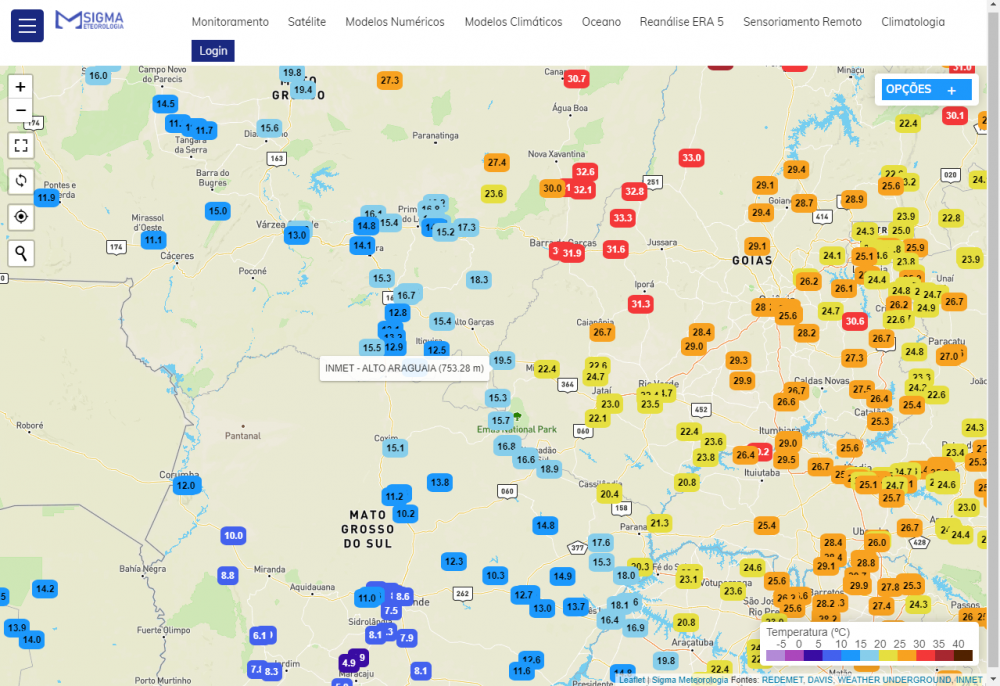Open the map search tool

click(x=21, y=253)
